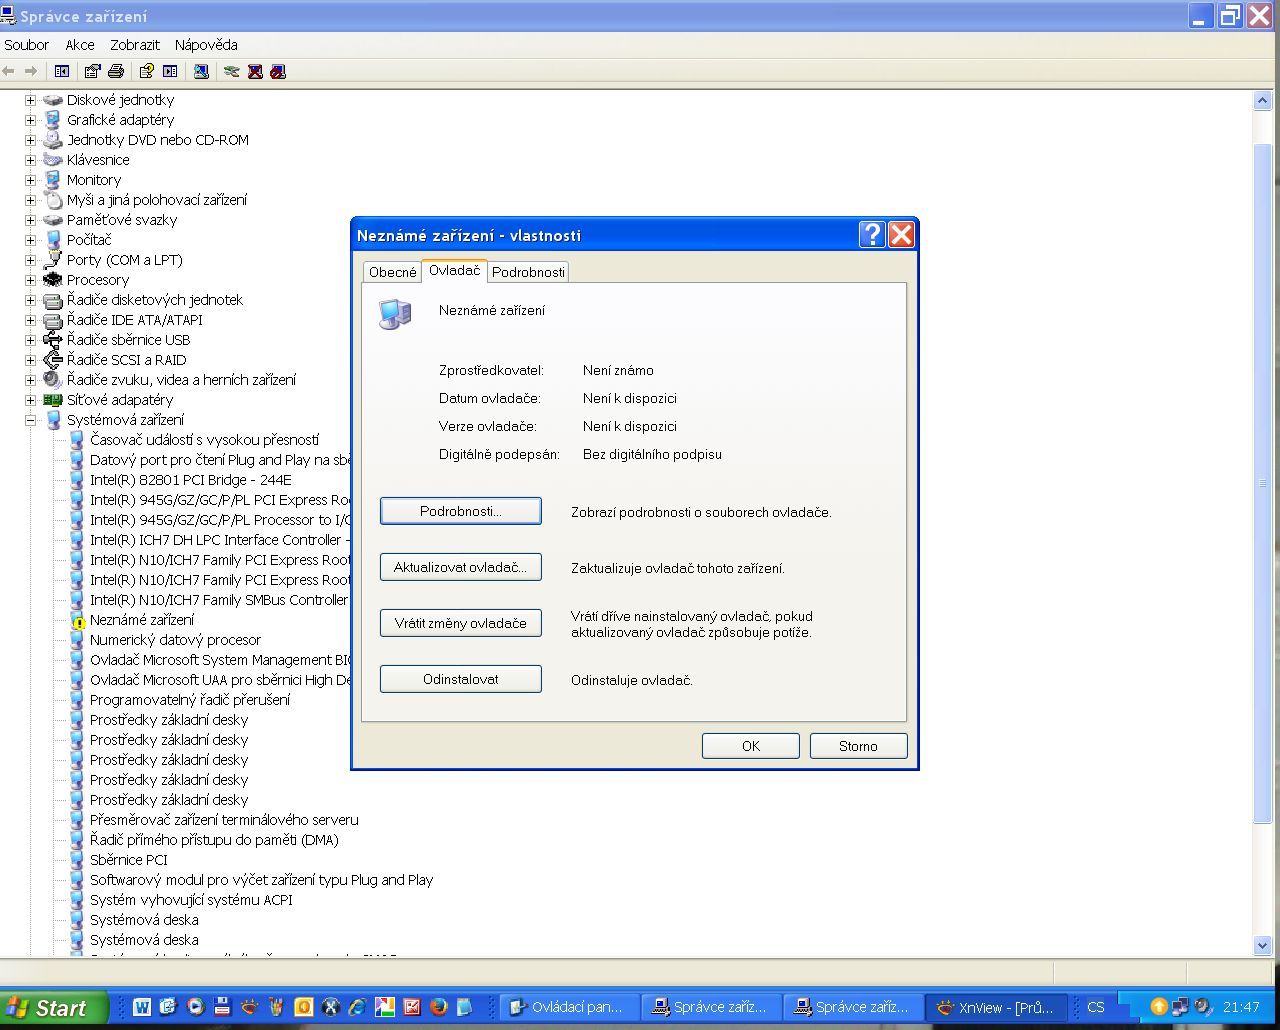Click the action pane toolbar icon beside Help
The height and width of the screenshot is (1030, 1280).
[x=170, y=71]
